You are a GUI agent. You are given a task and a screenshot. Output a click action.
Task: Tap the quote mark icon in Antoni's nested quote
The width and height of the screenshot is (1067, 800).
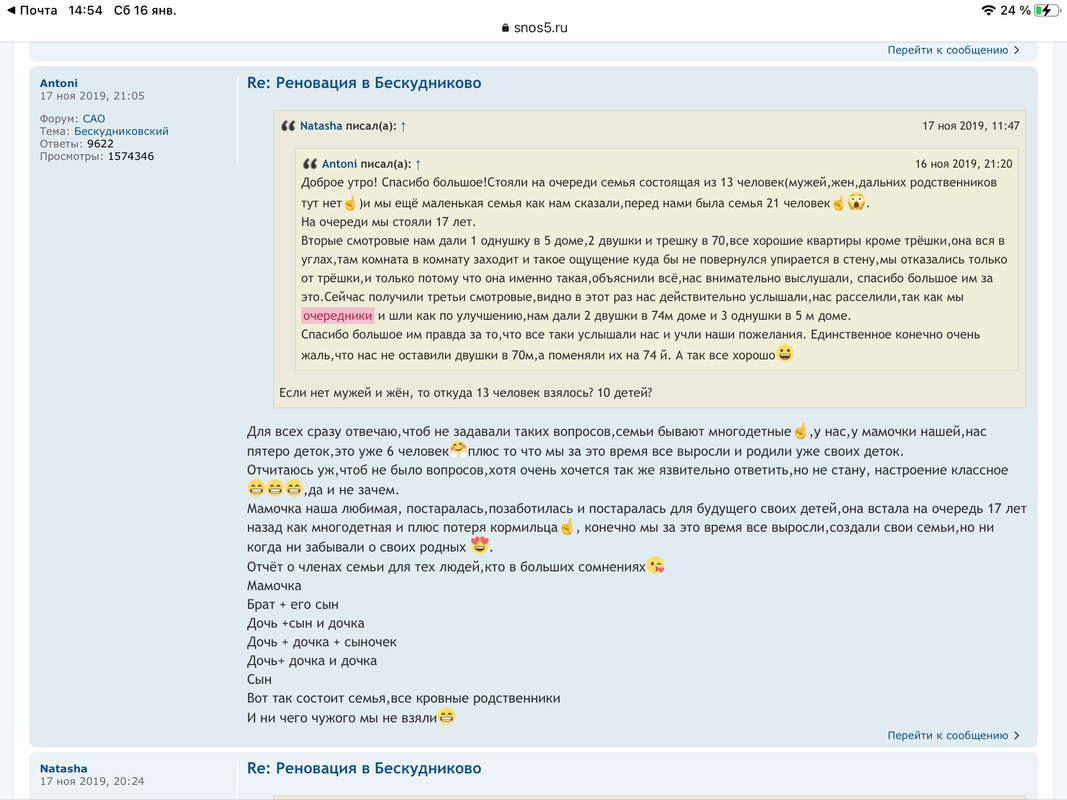tap(310, 164)
